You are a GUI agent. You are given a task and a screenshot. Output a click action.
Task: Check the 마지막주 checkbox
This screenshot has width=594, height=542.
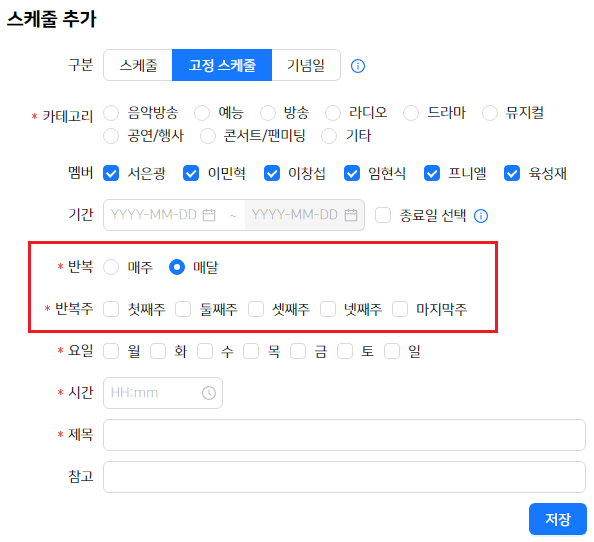pyautogui.click(x=400, y=309)
